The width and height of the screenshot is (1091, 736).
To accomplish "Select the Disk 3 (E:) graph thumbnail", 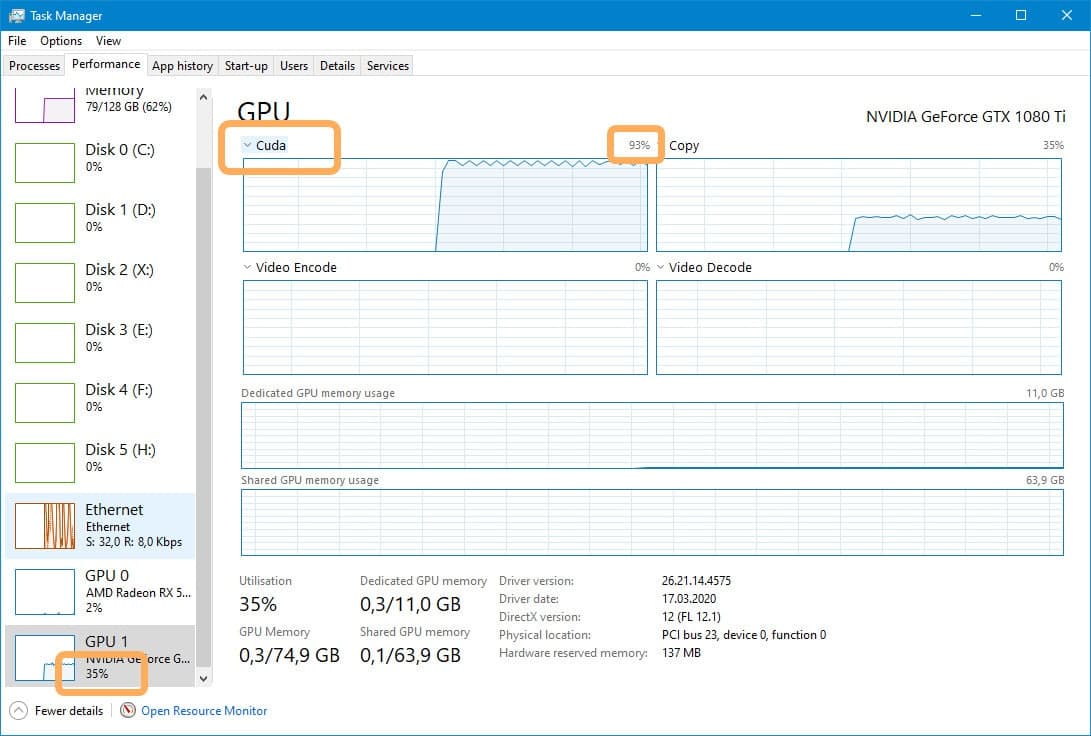I will 45,342.
